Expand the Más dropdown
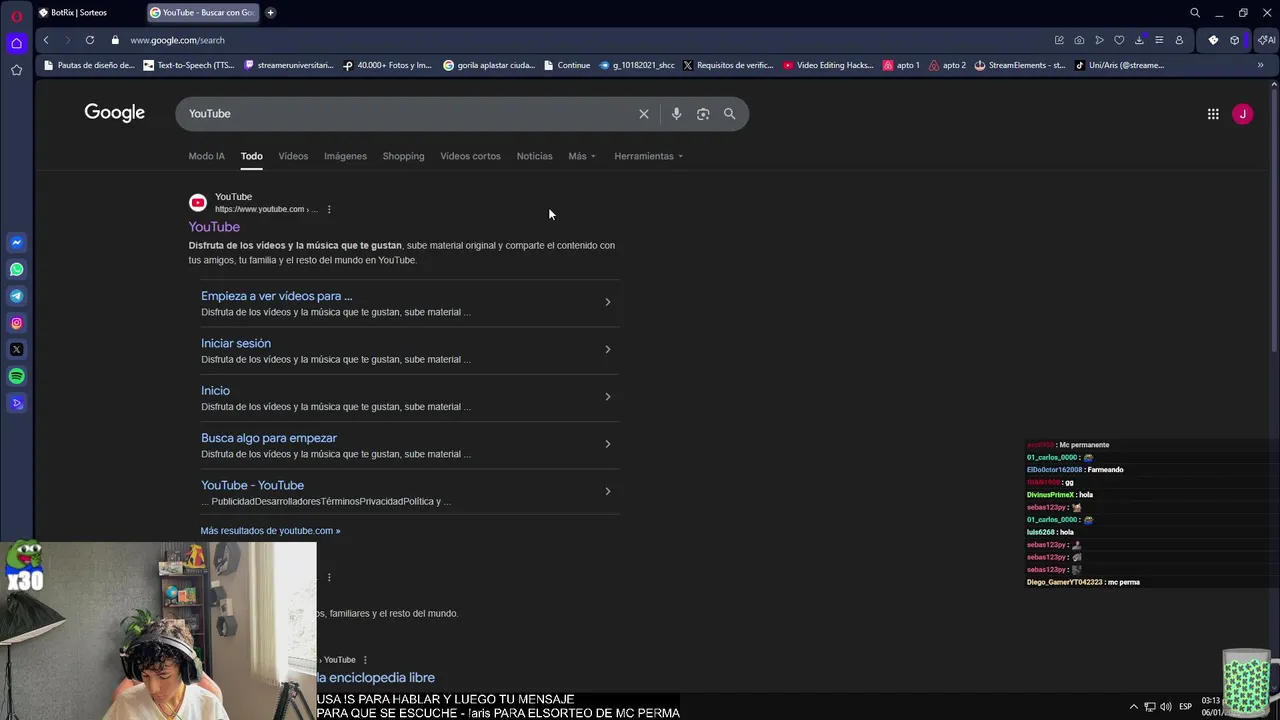 click(582, 156)
